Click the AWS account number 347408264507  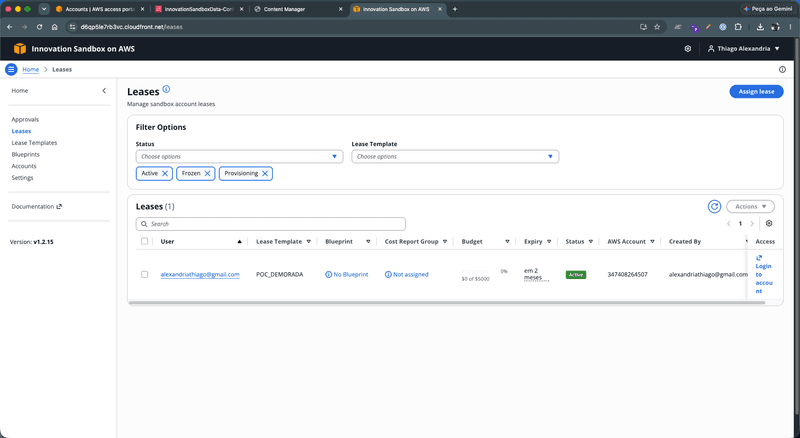pyautogui.click(x=627, y=275)
